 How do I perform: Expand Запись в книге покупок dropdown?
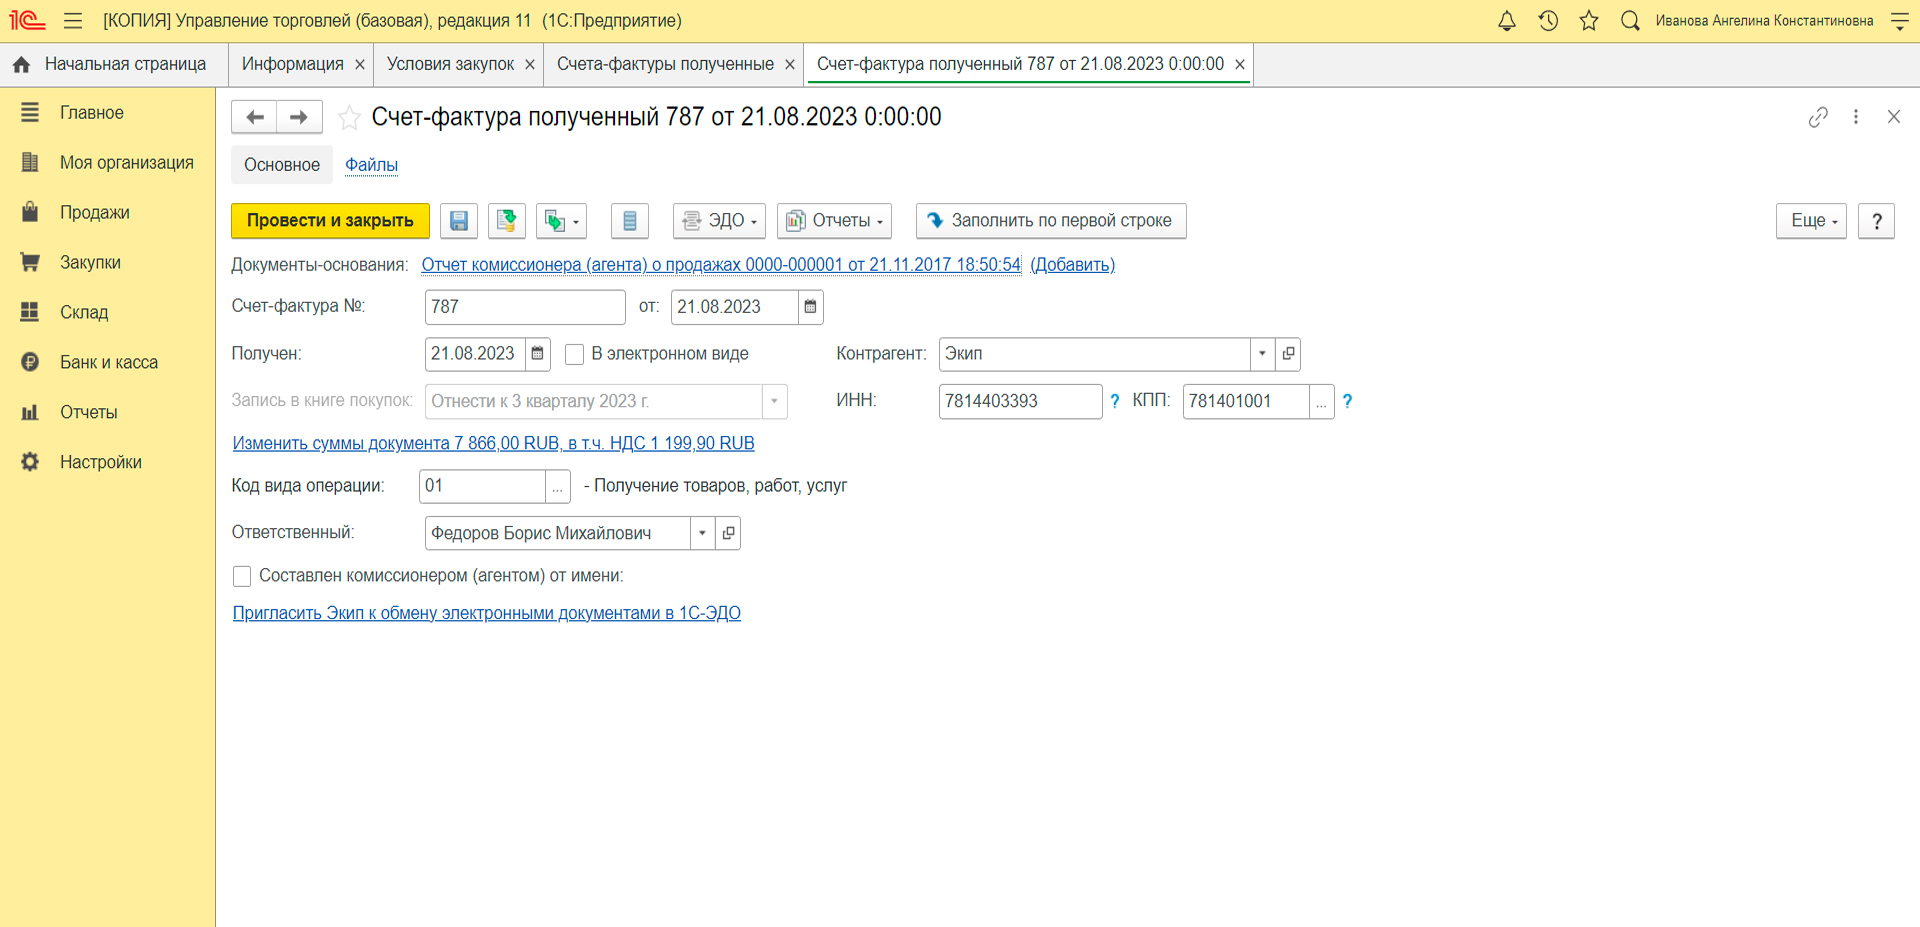tap(774, 402)
